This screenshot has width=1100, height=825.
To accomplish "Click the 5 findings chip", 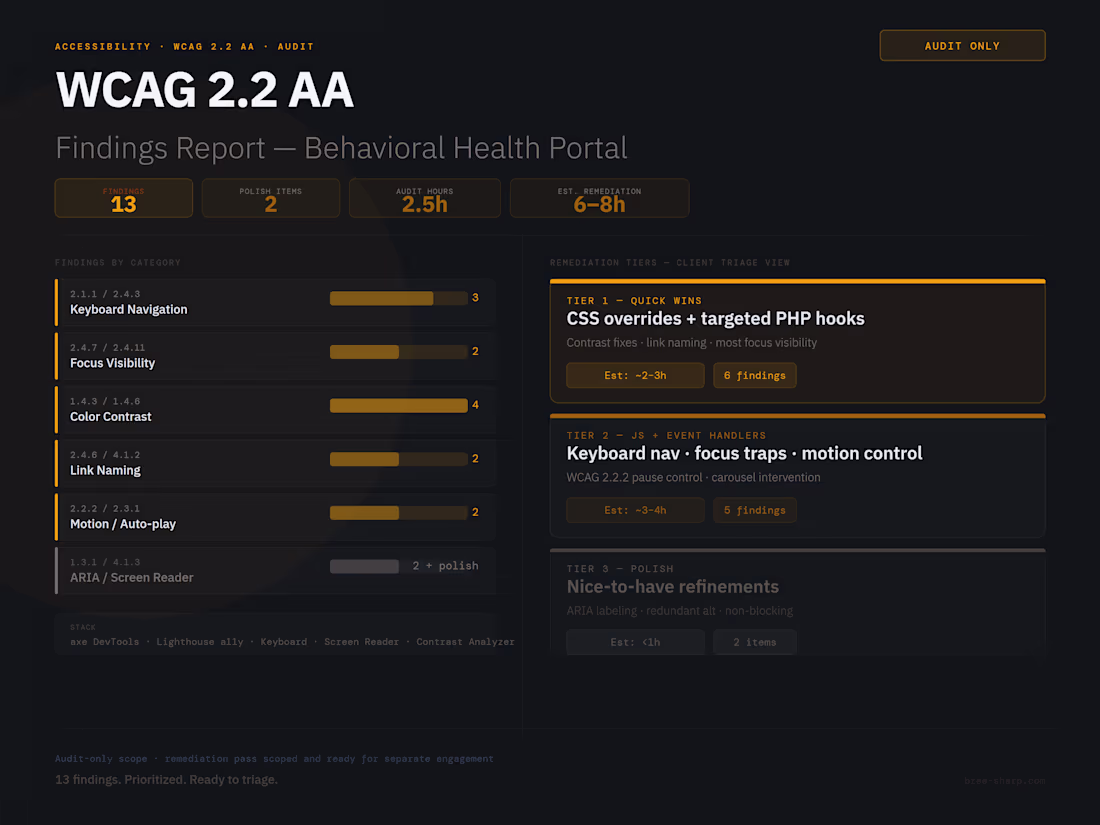I will (755, 510).
